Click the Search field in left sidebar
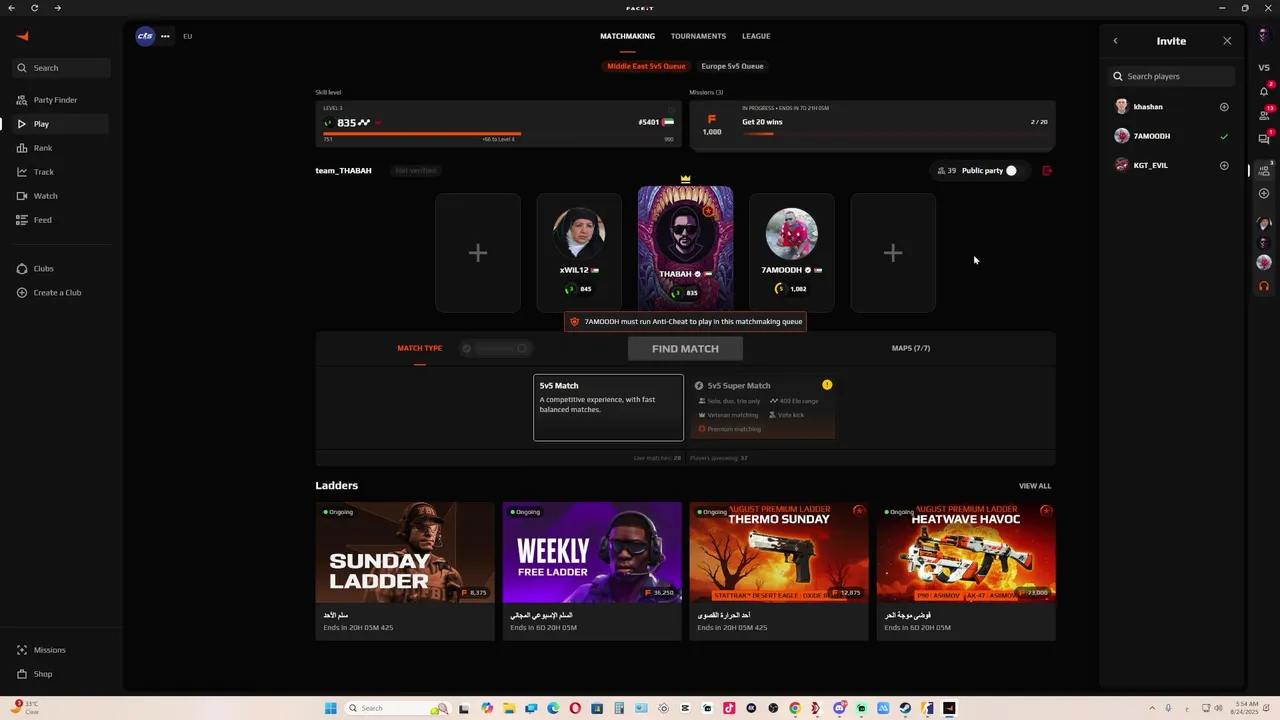The width and height of the screenshot is (1280, 720). 63,68
